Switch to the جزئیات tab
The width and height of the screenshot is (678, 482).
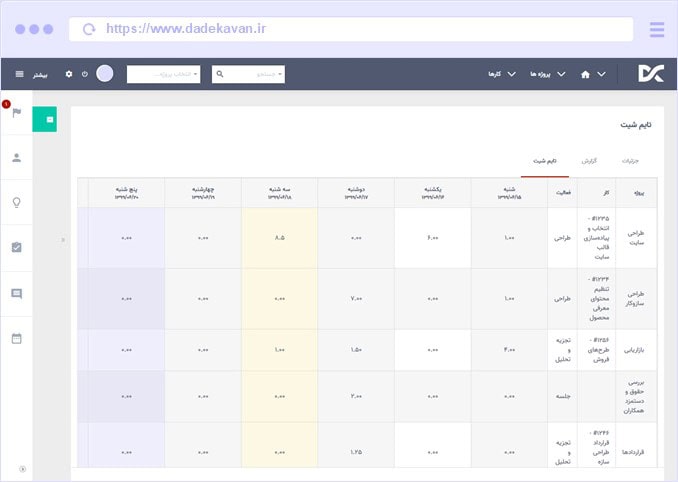(x=629, y=160)
